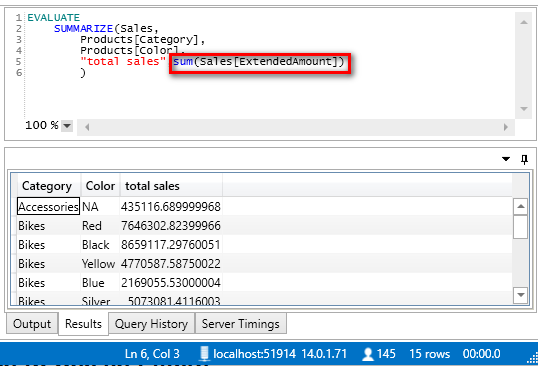
Task: Open the 100 % zoom dropdown
Action: (67, 126)
